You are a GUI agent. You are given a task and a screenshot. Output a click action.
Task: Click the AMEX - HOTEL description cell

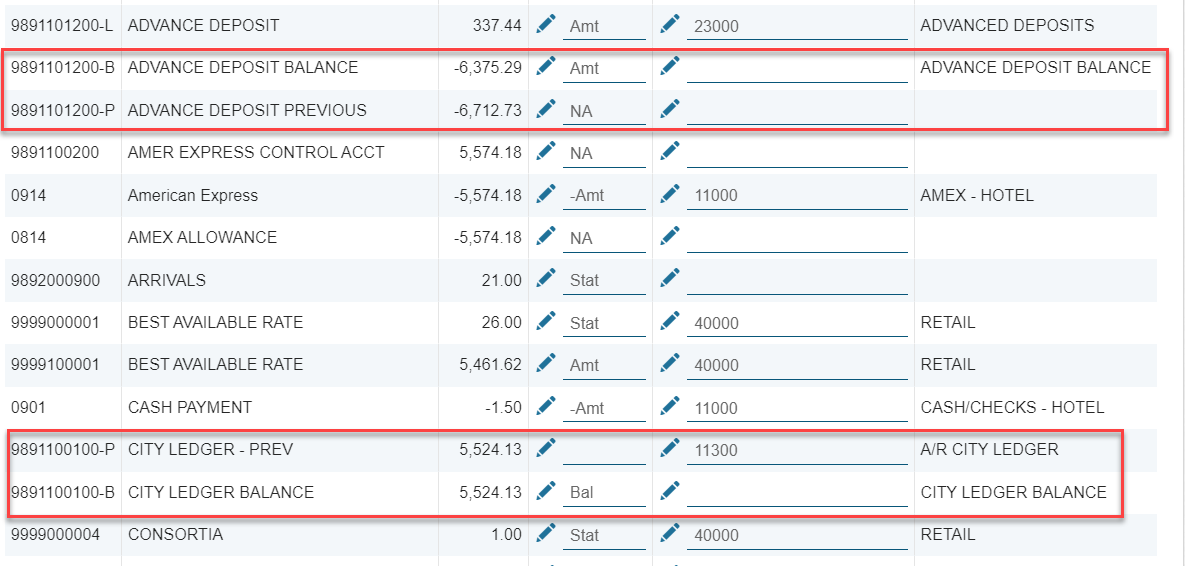[976, 195]
